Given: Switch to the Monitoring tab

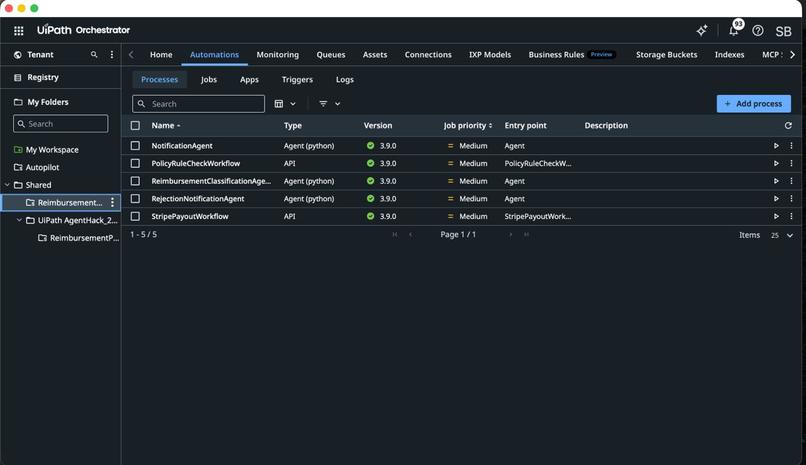Looking at the screenshot, I should tap(278, 54).
